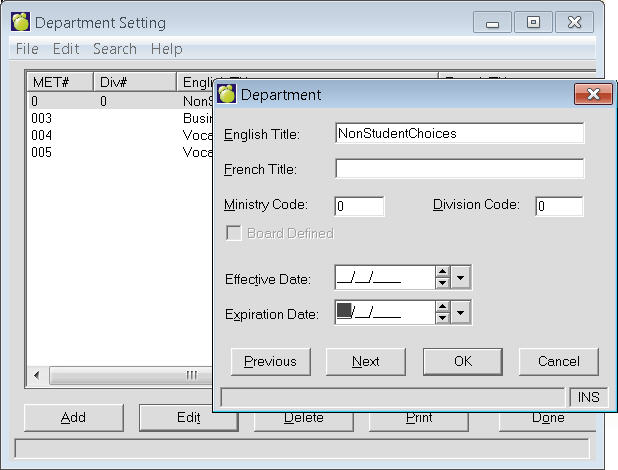Click the Department Setting window icon

point(20,22)
